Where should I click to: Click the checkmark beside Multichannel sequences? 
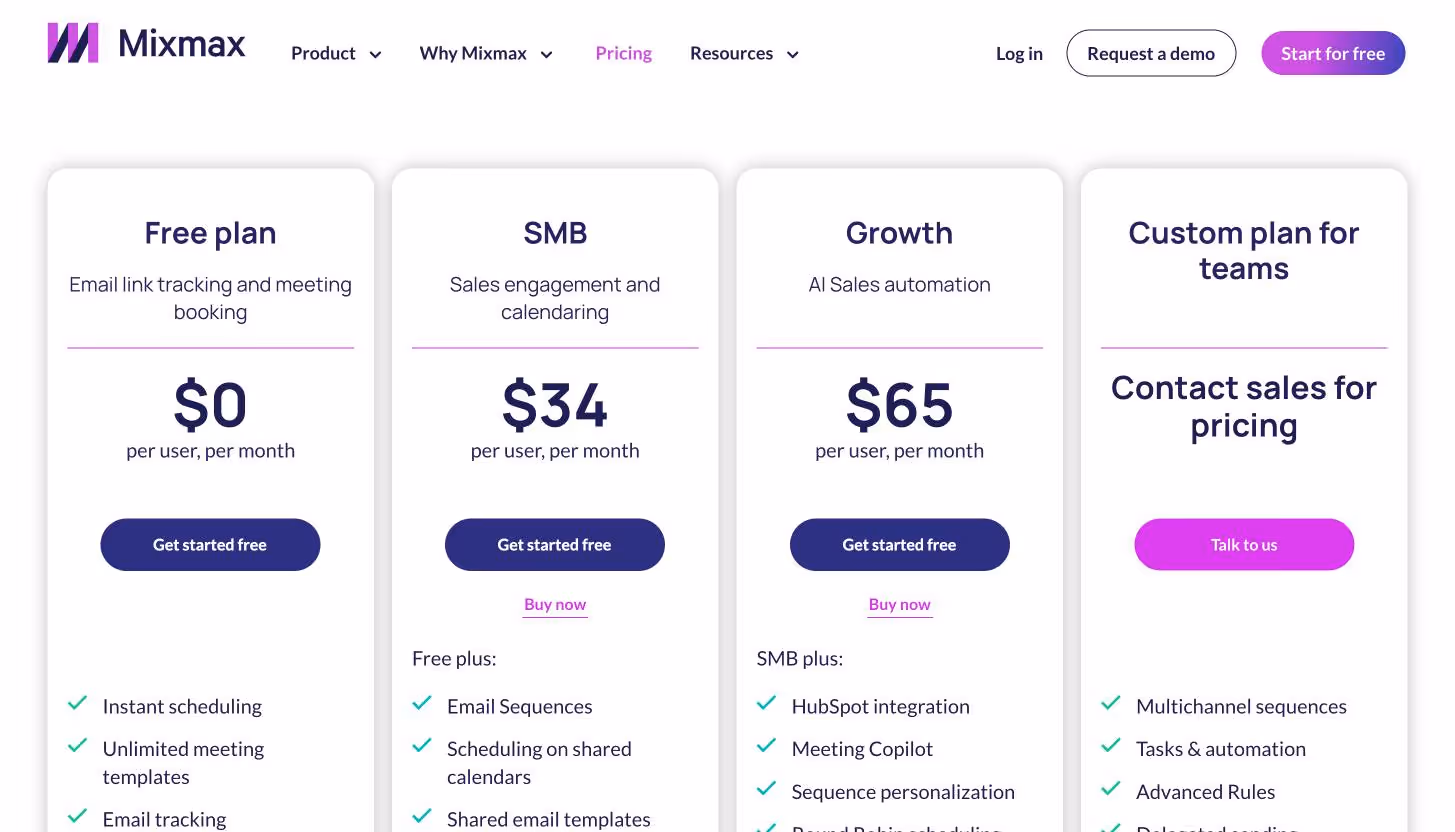(x=1111, y=703)
